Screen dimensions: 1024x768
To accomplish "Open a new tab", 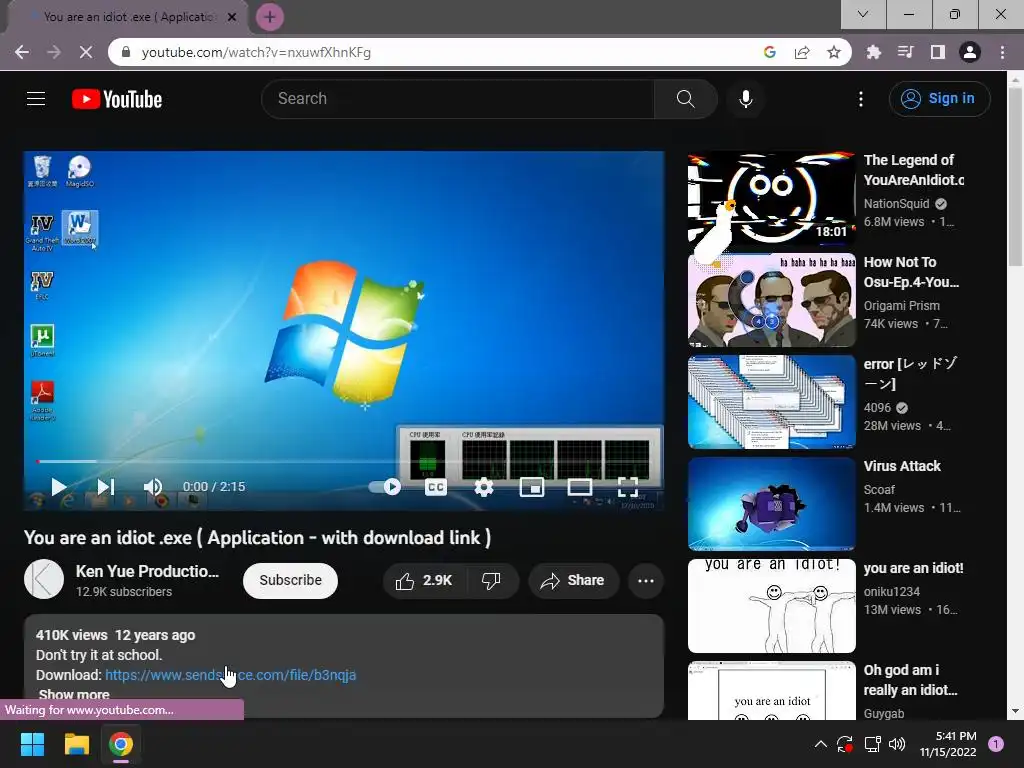I will (x=270, y=17).
